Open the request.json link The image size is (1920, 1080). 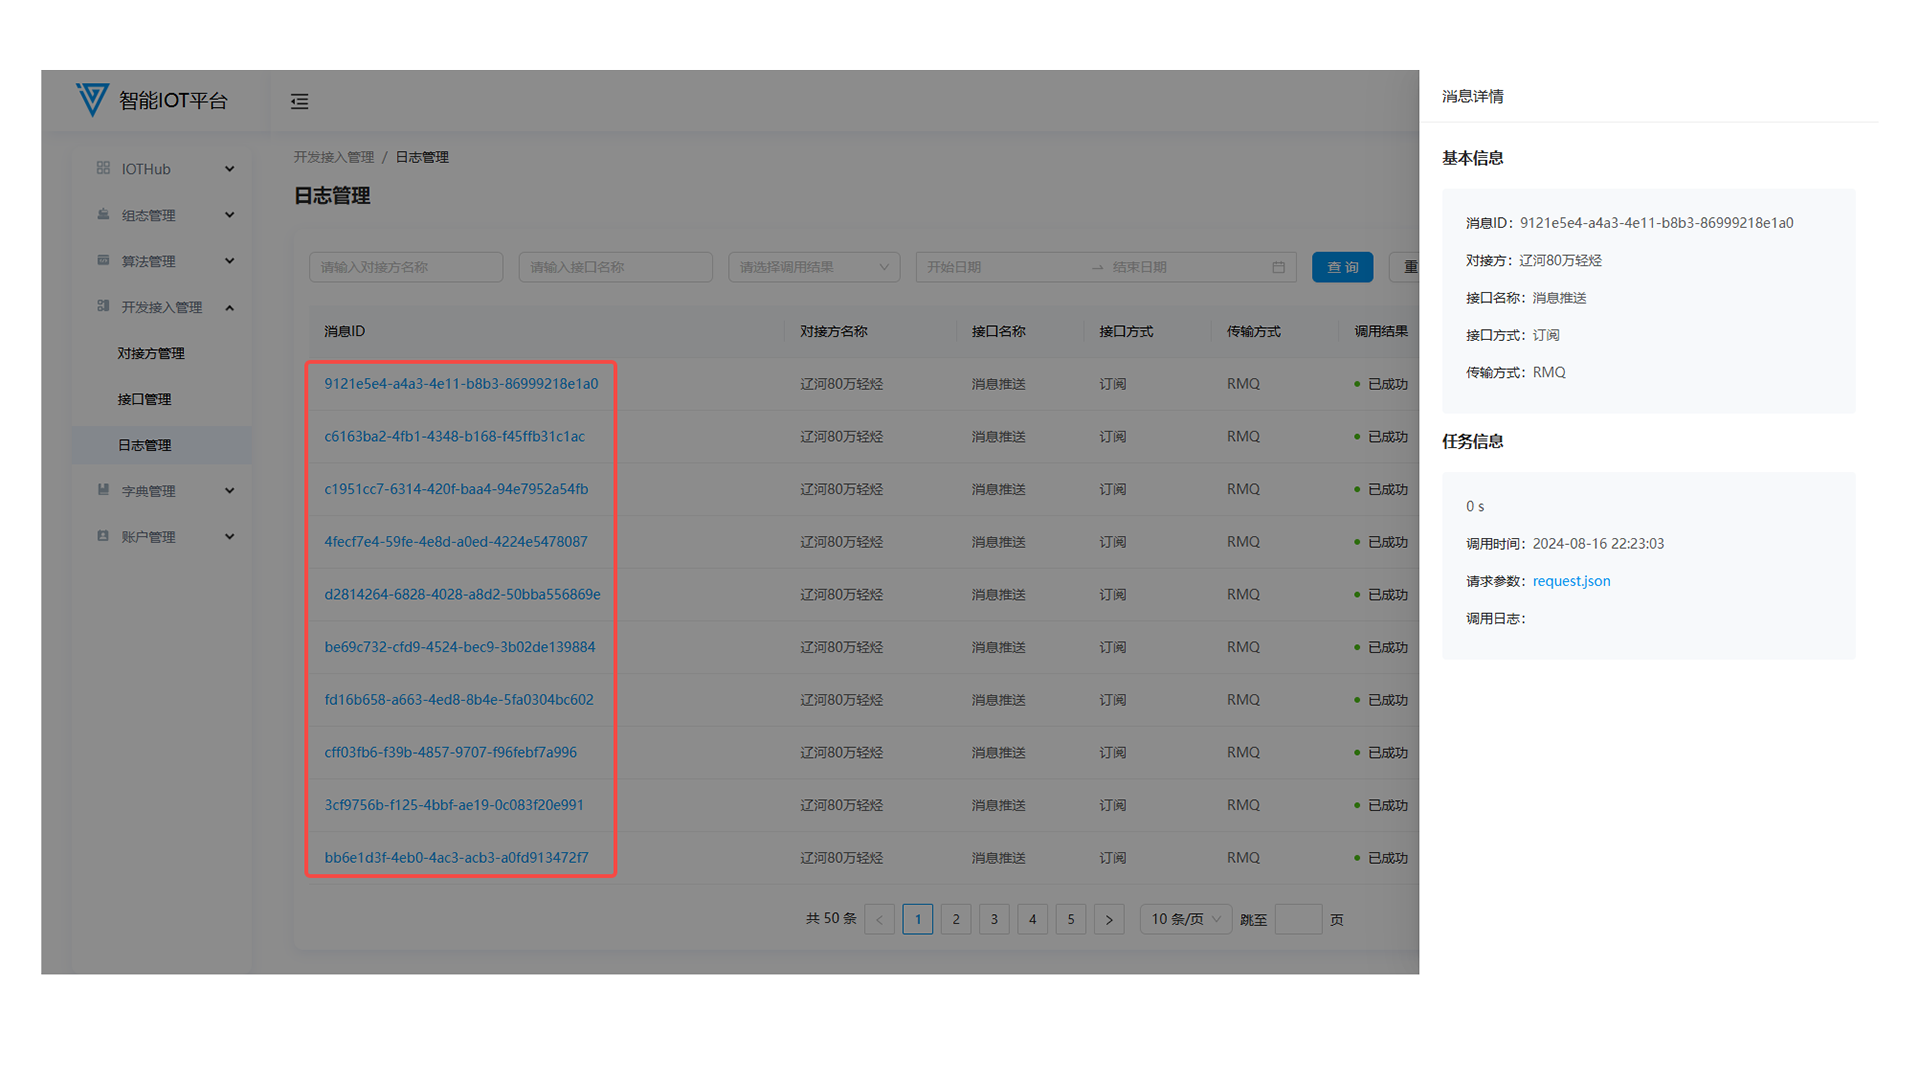pyautogui.click(x=1571, y=581)
